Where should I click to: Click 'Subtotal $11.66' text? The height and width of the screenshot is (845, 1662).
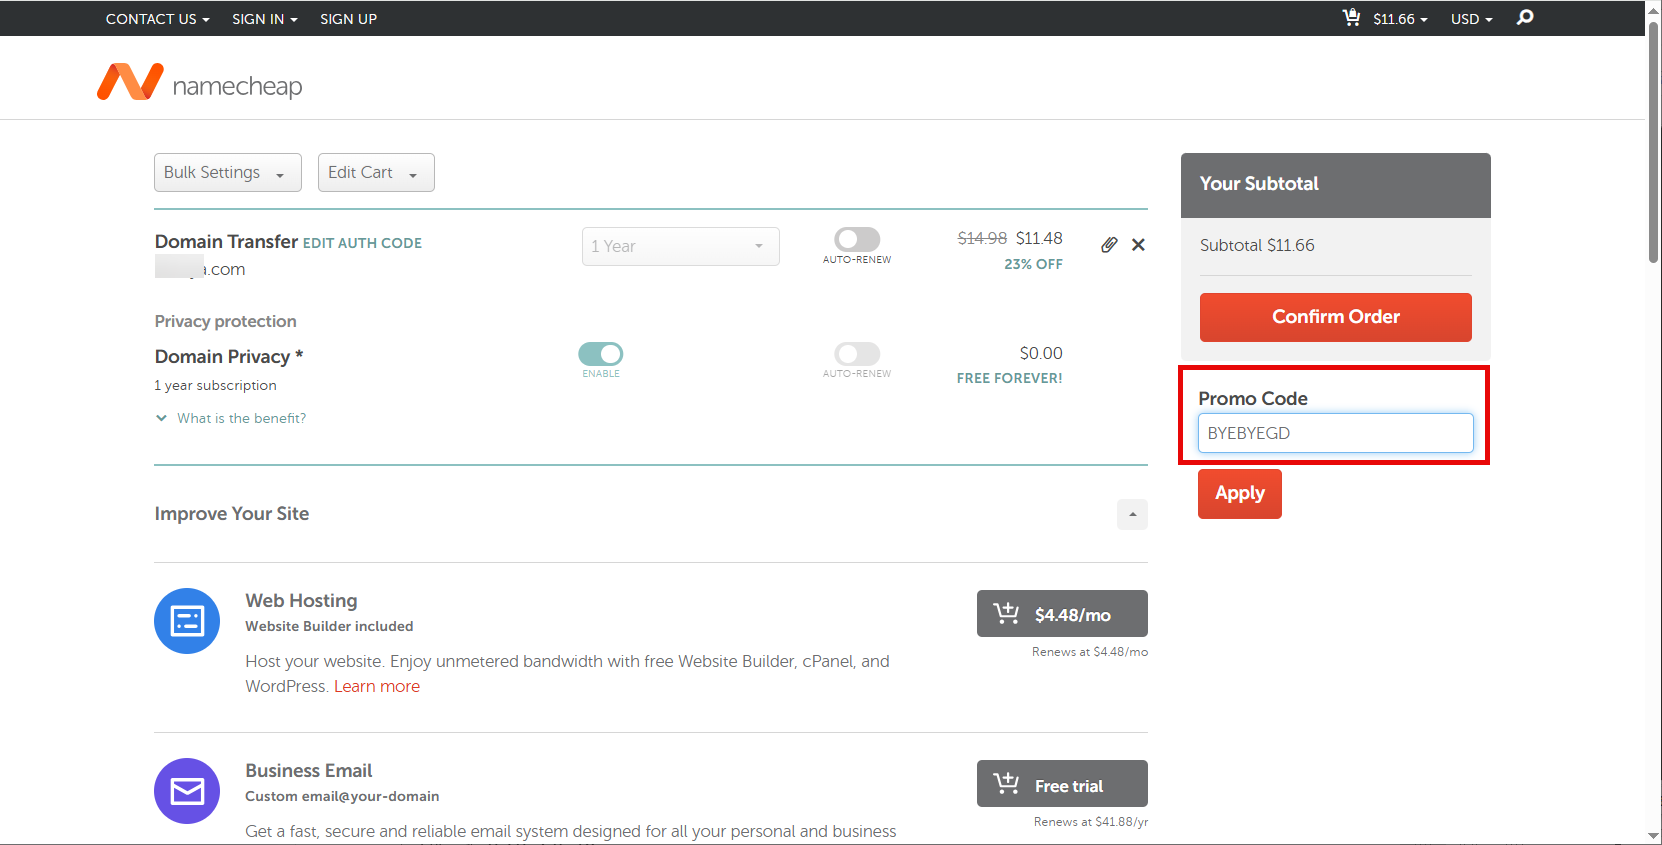(x=1257, y=245)
